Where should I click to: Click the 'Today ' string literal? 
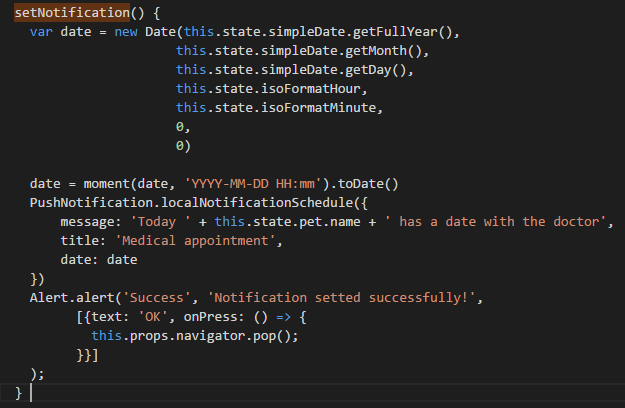pos(161,222)
